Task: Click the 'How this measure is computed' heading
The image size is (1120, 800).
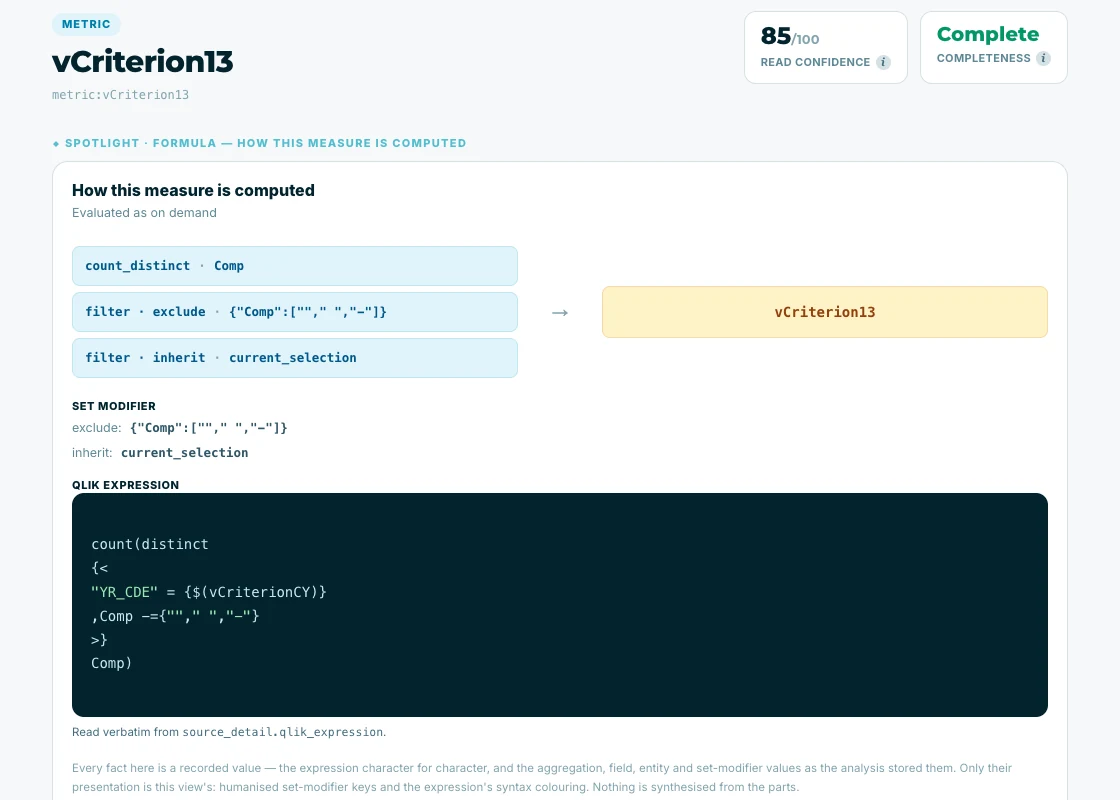Action: pyautogui.click(x=194, y=191)
